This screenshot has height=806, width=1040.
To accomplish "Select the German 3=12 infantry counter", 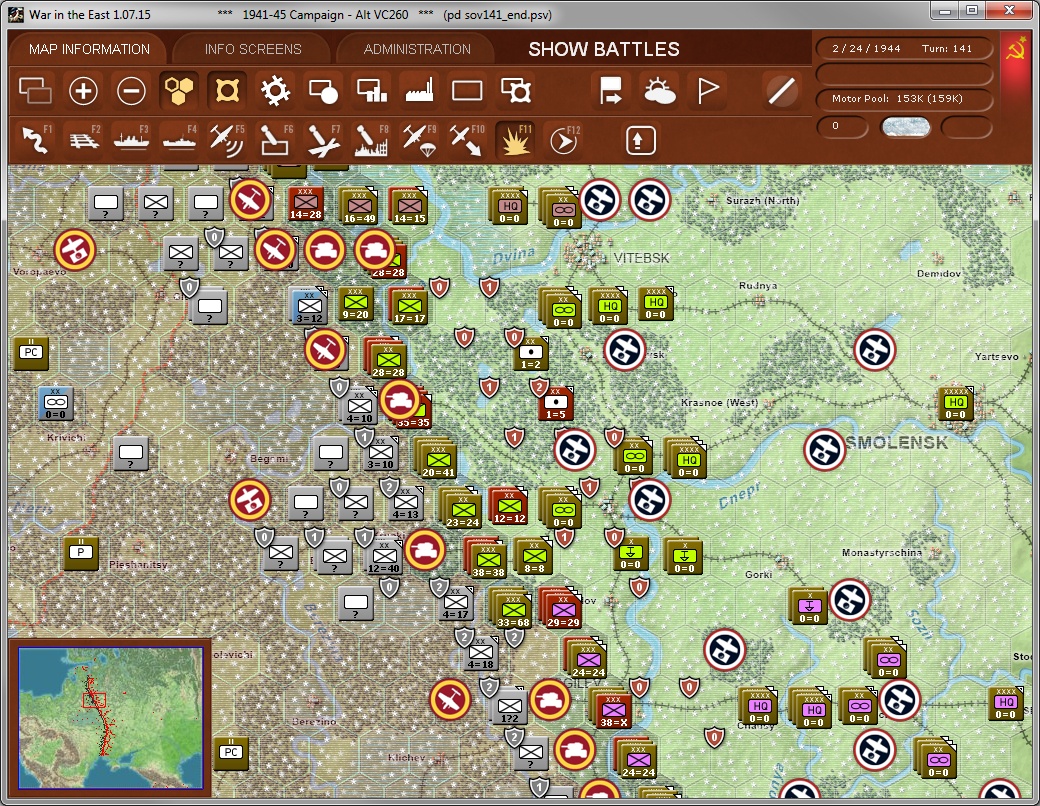I will click(308, 306).
